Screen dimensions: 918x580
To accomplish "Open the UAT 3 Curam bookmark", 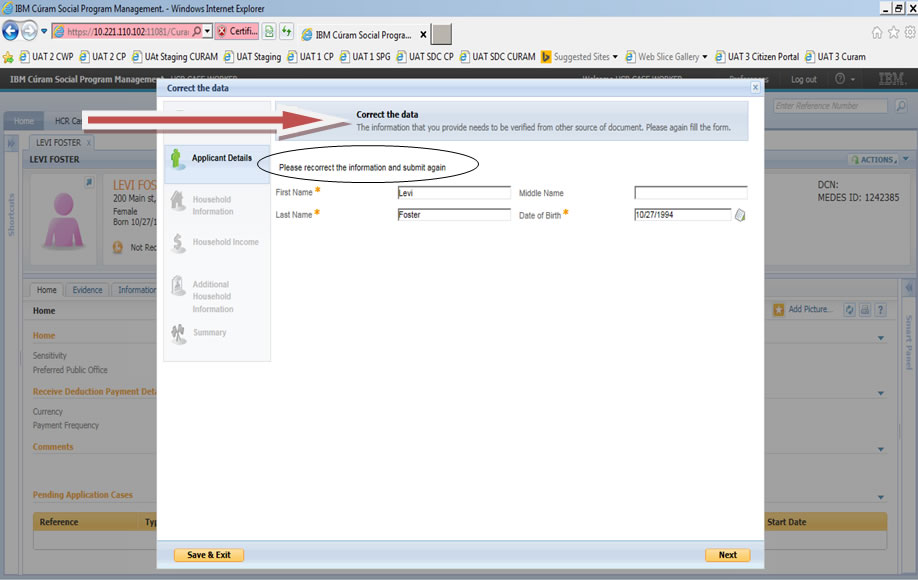I will pyautogui.click(x=835, y=57).
